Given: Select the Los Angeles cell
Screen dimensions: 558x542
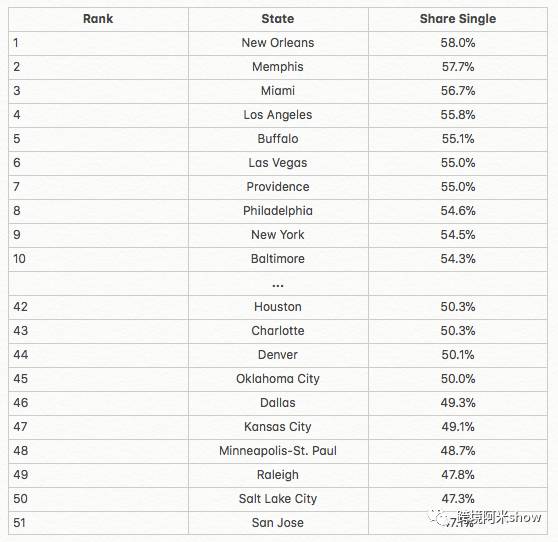Looking at the screenshot, I should click(278, 115).
